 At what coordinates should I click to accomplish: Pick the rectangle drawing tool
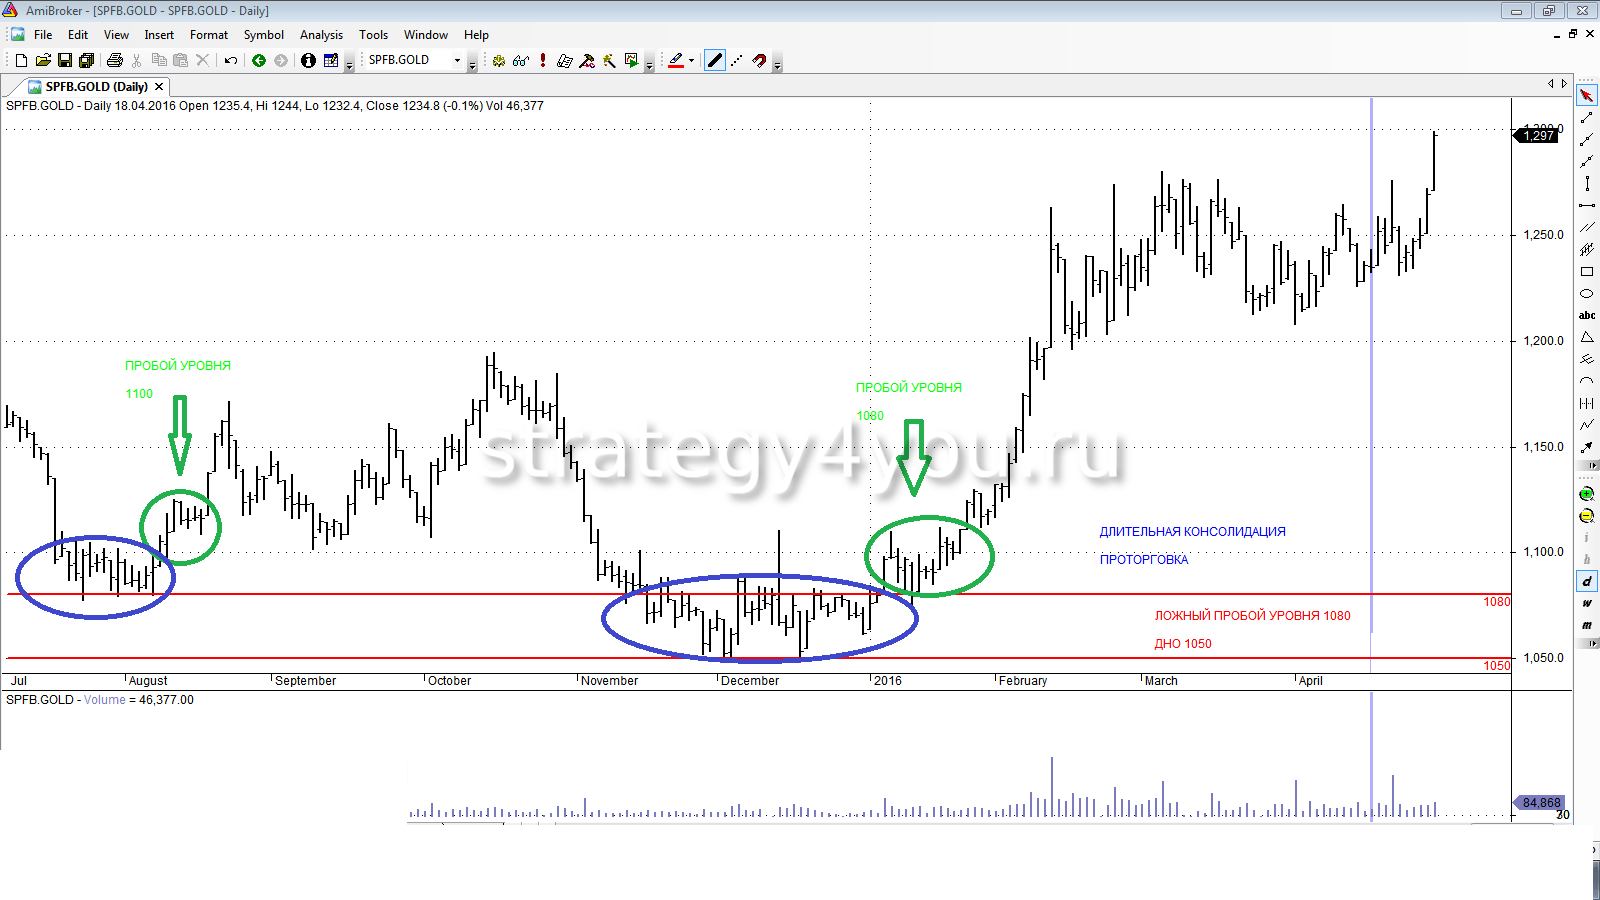click(x=1587, y=272)
